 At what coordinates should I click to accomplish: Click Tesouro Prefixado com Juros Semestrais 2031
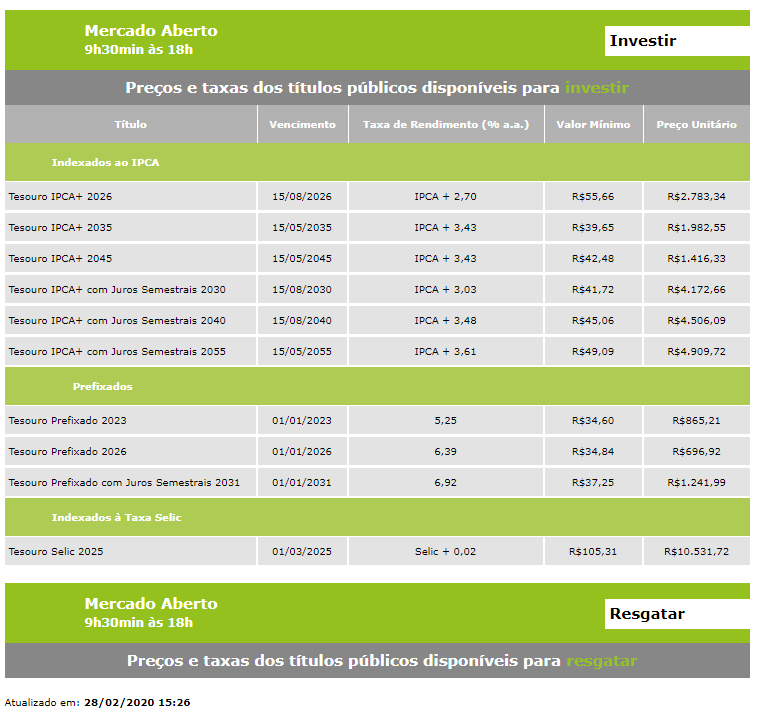point(124,483)
